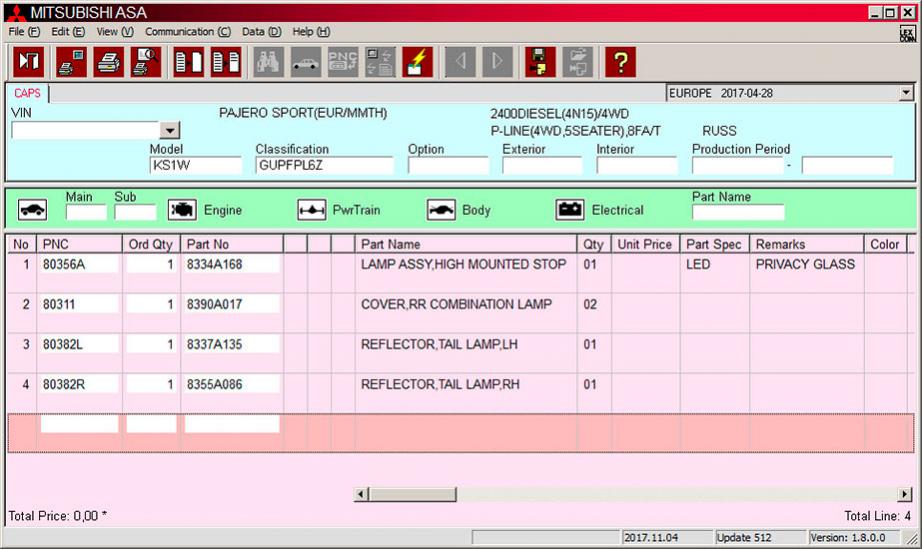Viewport: 922px width, 549px height.
Task: Select part number 8390A017
Action: 232,304
